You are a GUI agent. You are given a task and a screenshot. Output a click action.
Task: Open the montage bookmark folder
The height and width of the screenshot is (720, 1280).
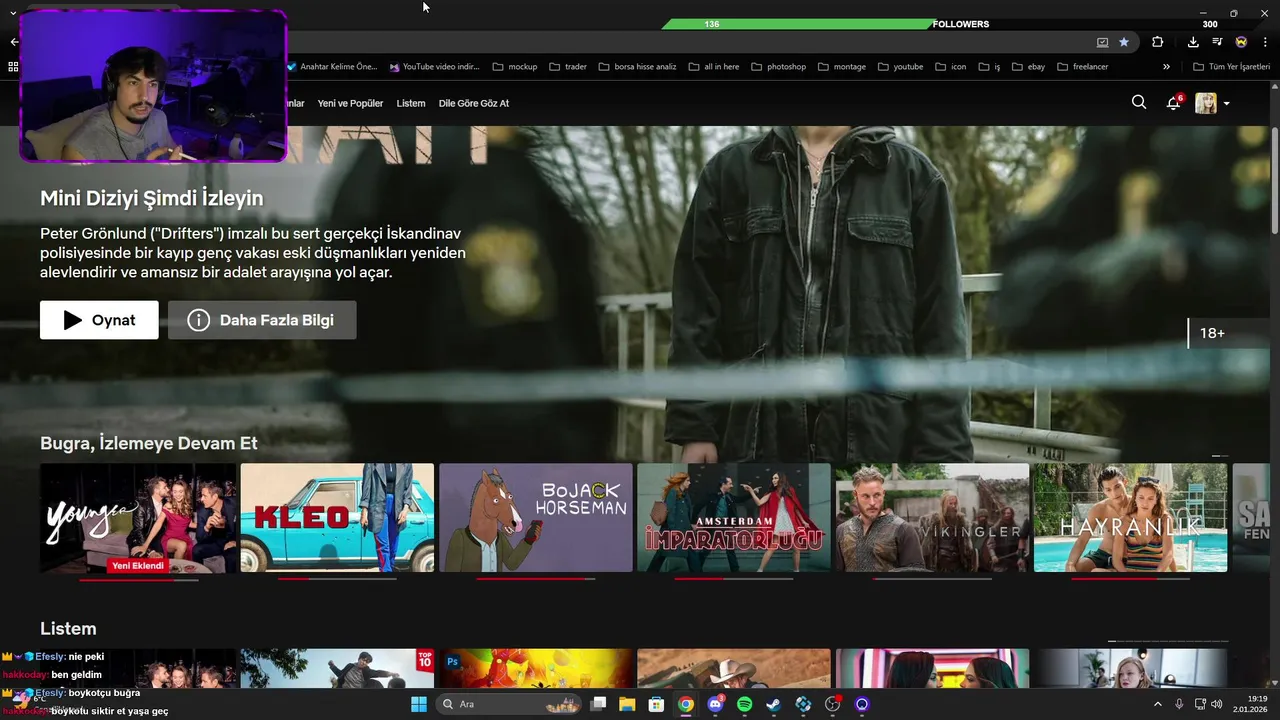click(842, 67)
